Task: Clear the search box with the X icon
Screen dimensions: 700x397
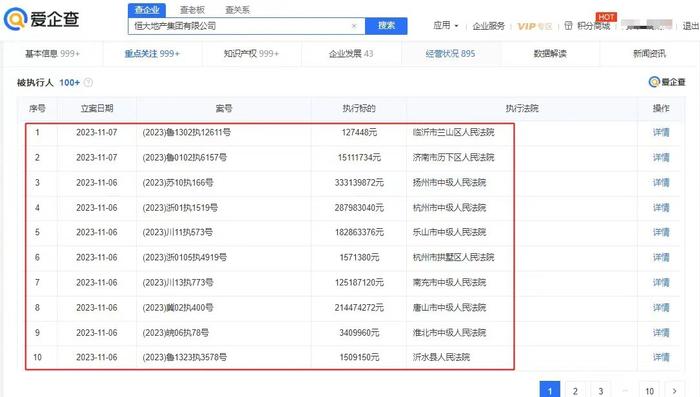Action: coord(354,26)
